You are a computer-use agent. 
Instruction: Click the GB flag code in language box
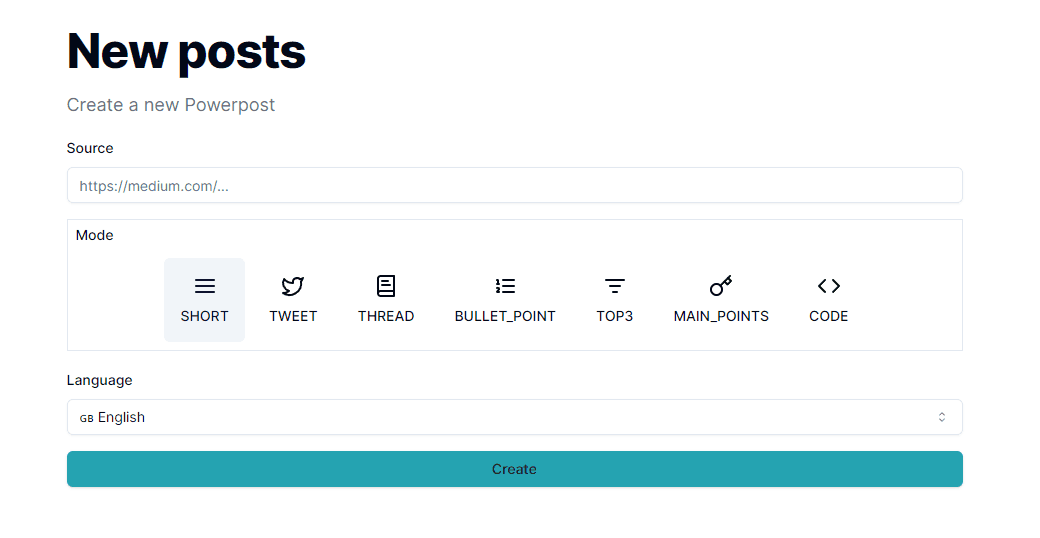point(86,418)
